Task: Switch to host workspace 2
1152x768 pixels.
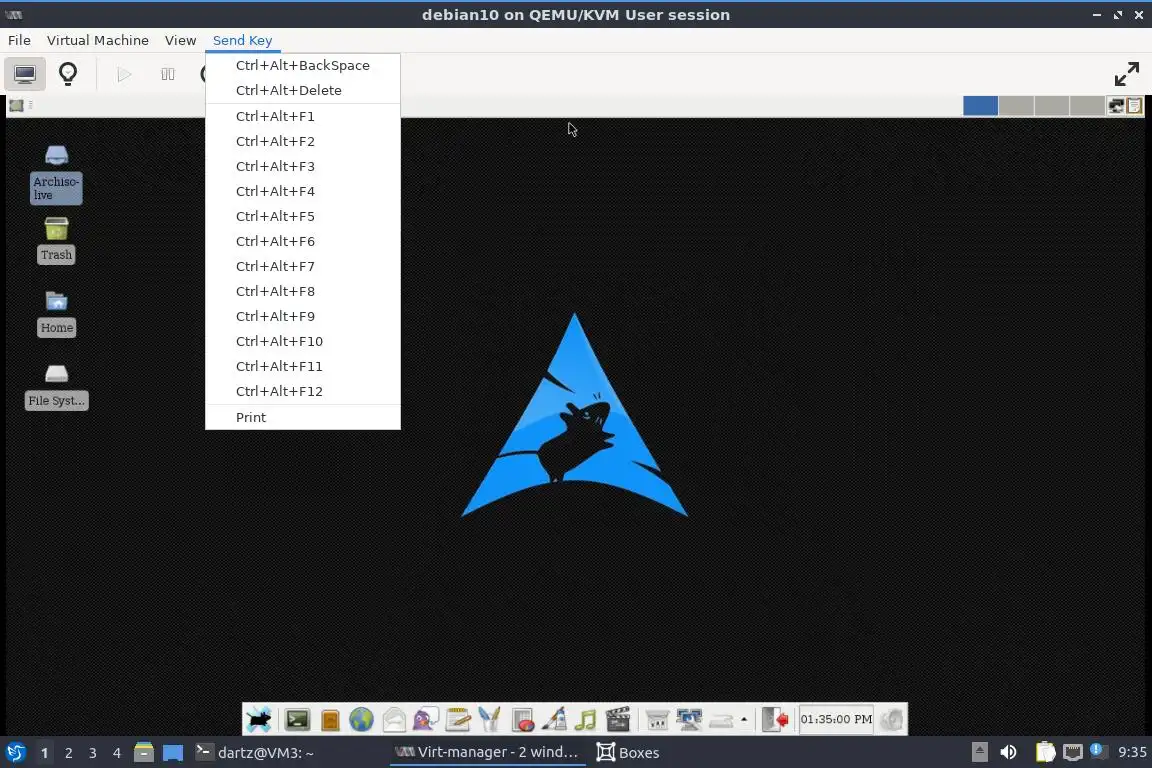Action: 68,753
